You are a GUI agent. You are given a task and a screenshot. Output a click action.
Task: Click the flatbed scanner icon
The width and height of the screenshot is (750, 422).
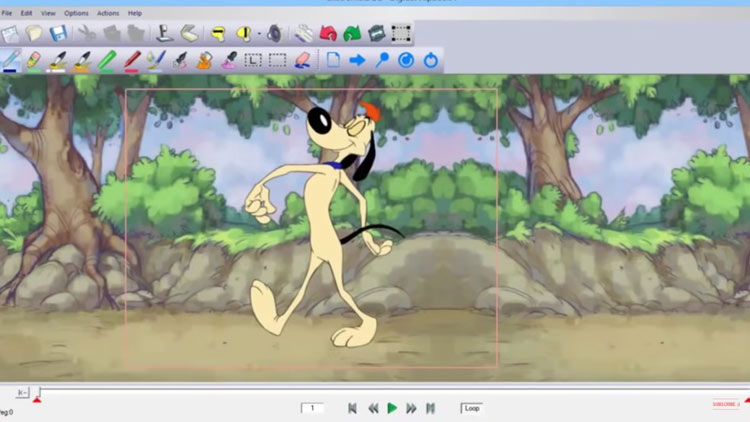(x=189, y=33)
